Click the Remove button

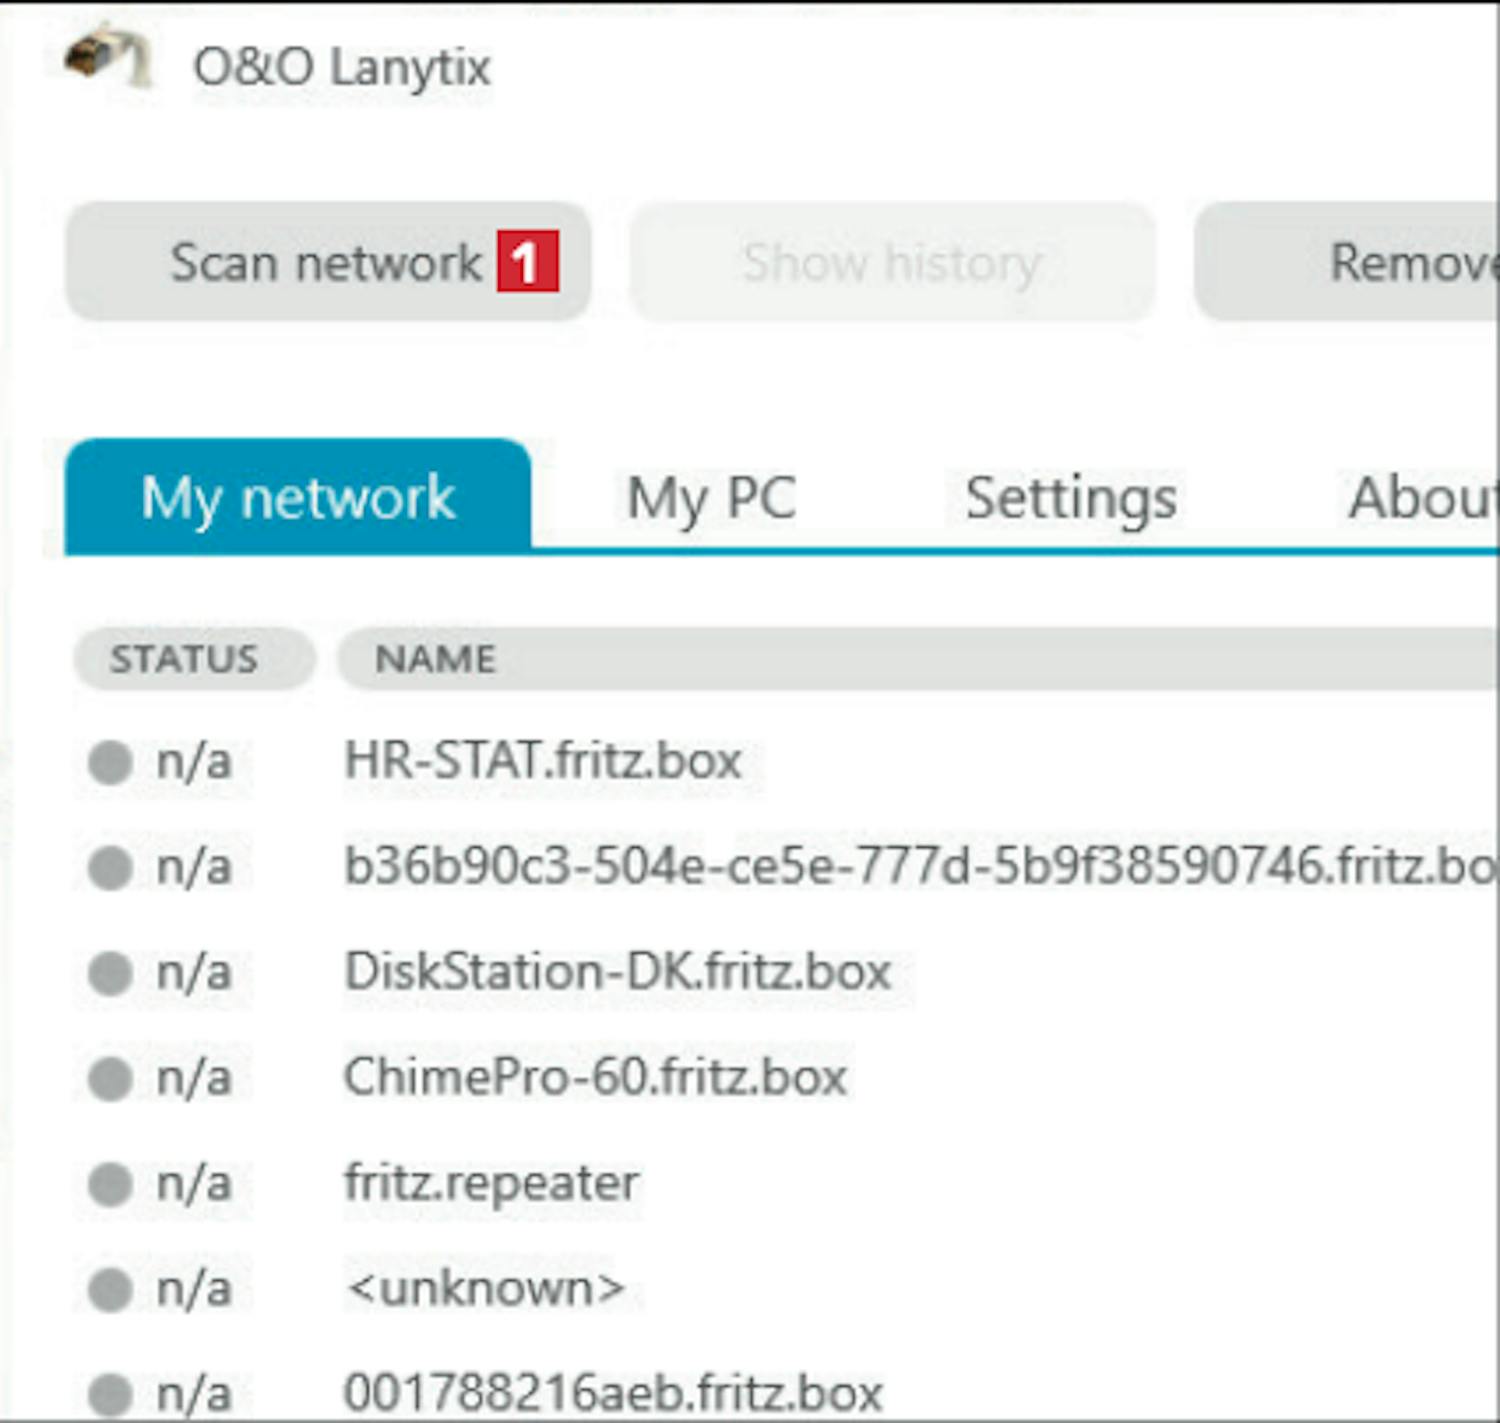[1347, 262]
